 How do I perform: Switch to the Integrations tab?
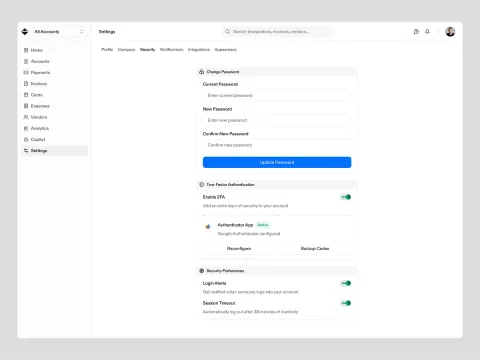coord(199,50)
